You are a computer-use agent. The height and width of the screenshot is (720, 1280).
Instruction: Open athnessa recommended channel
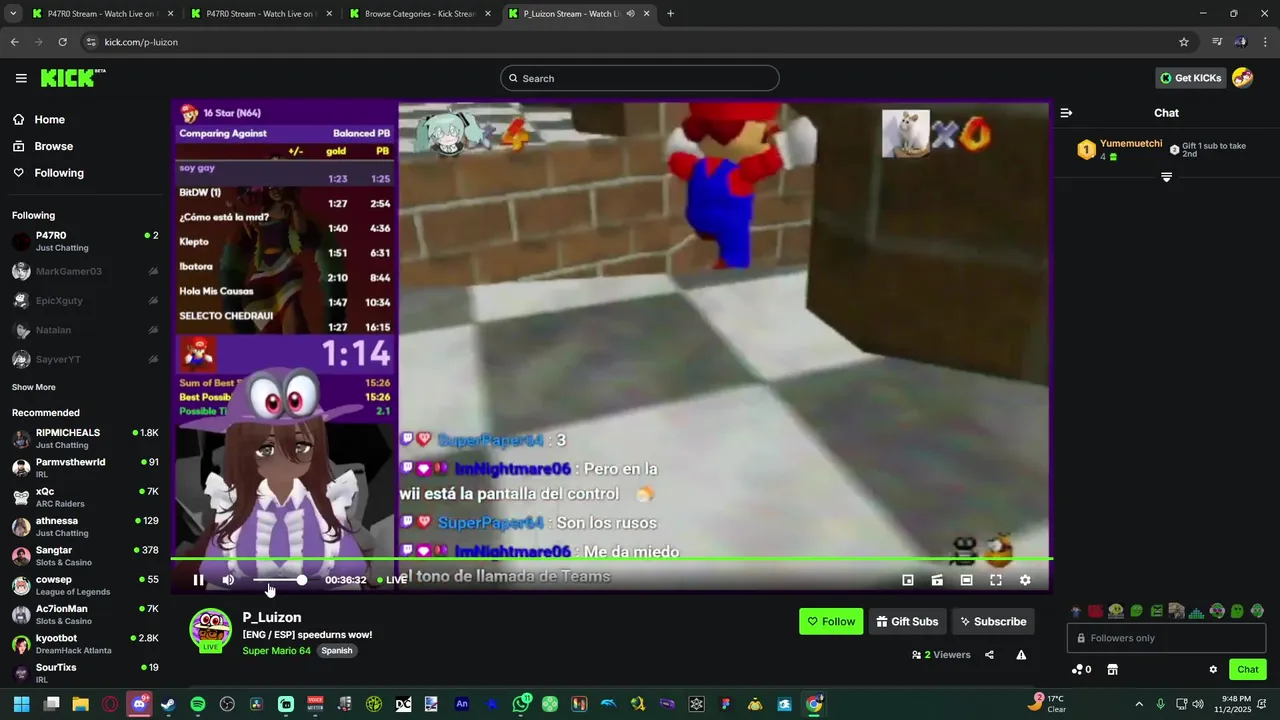(x=85, y=526)
